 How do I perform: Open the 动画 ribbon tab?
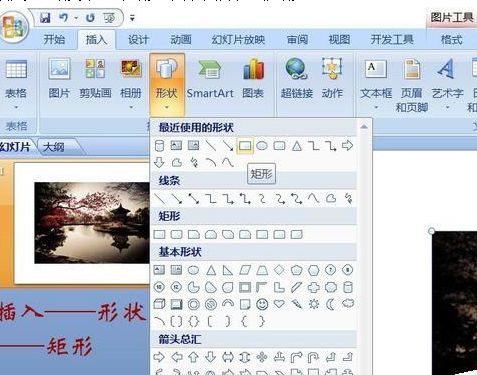[x=181, y=40]
